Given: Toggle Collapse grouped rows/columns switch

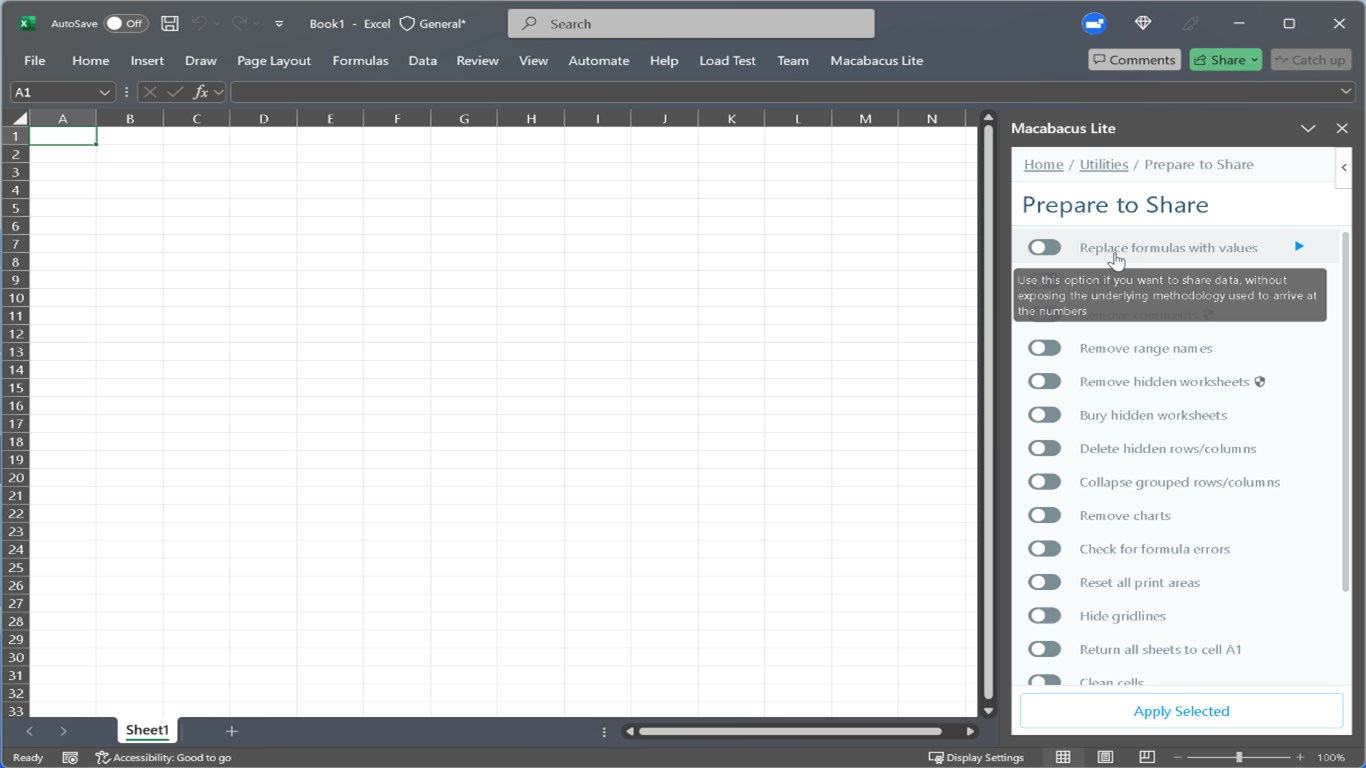Looking at the screenshot, I should pos(1044,482).
